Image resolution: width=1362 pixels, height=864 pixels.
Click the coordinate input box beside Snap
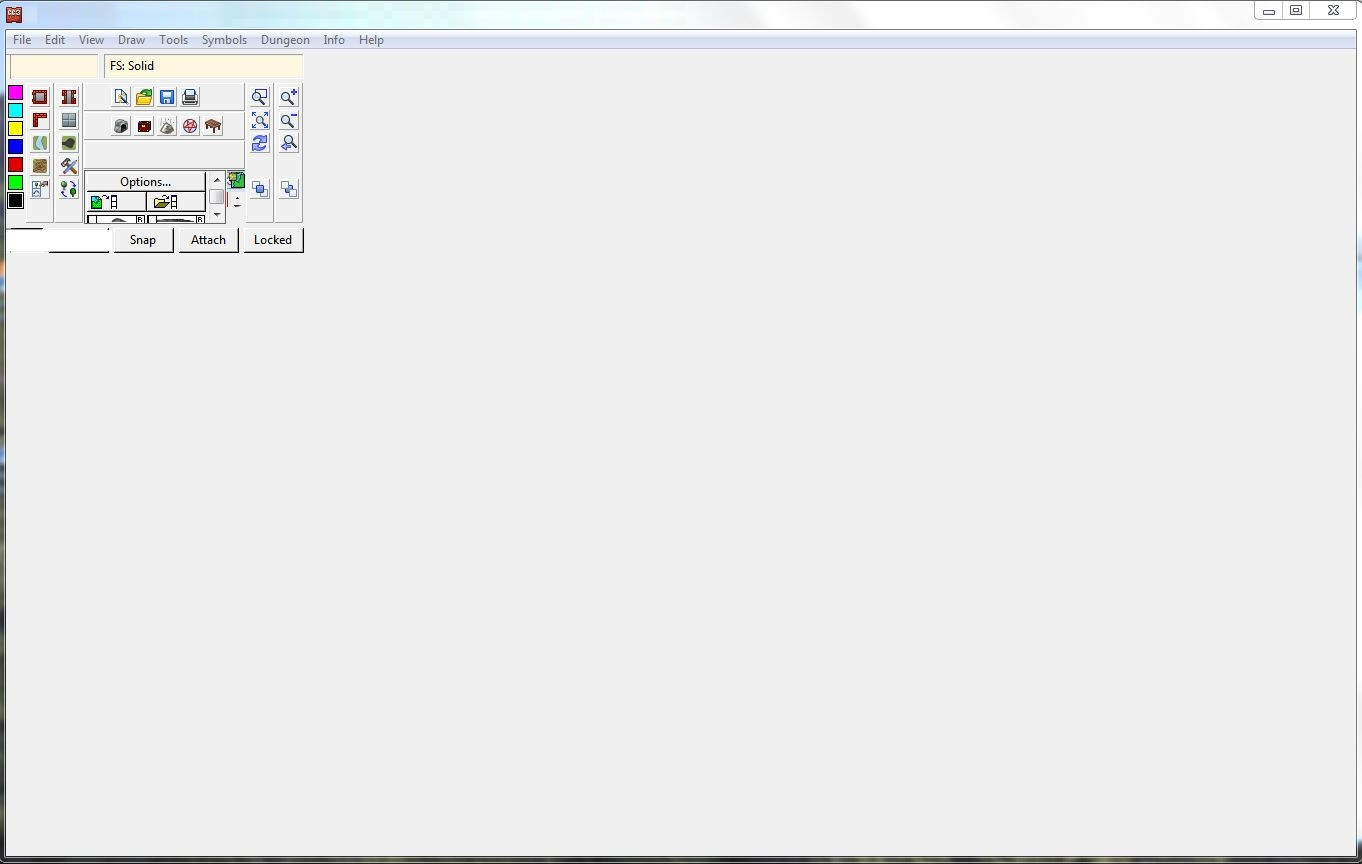pos(59,240)
